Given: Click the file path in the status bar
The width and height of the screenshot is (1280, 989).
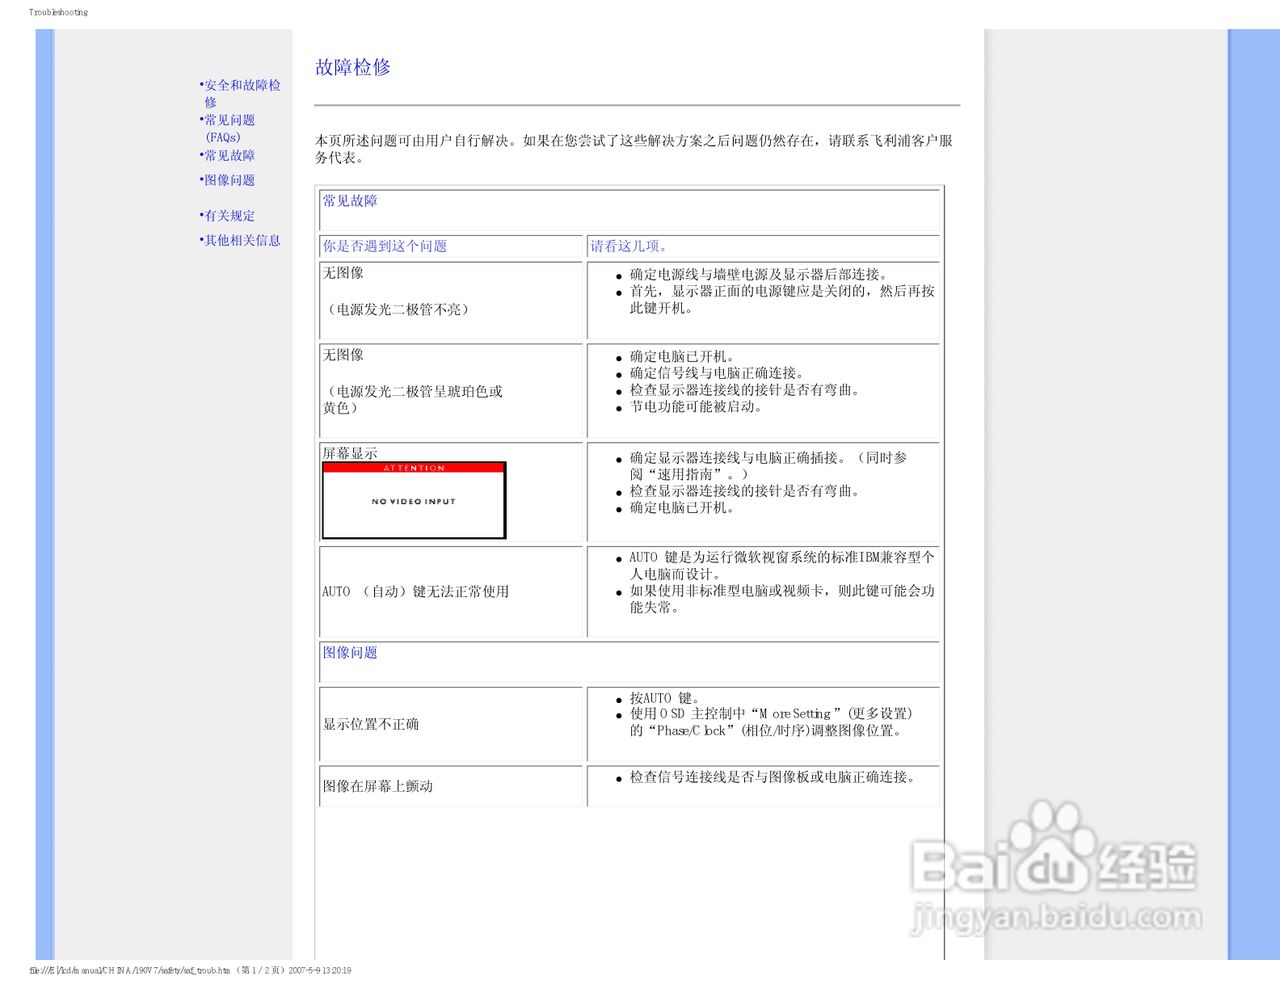Looking at the screenshot, I should pos(190,970).
